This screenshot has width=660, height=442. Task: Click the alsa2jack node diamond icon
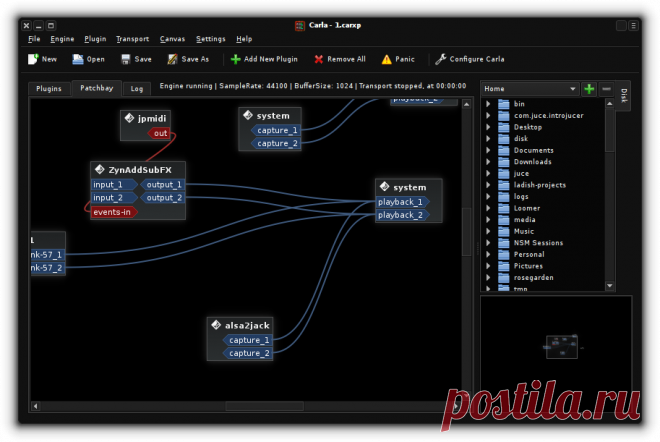(x=216, y=325)
